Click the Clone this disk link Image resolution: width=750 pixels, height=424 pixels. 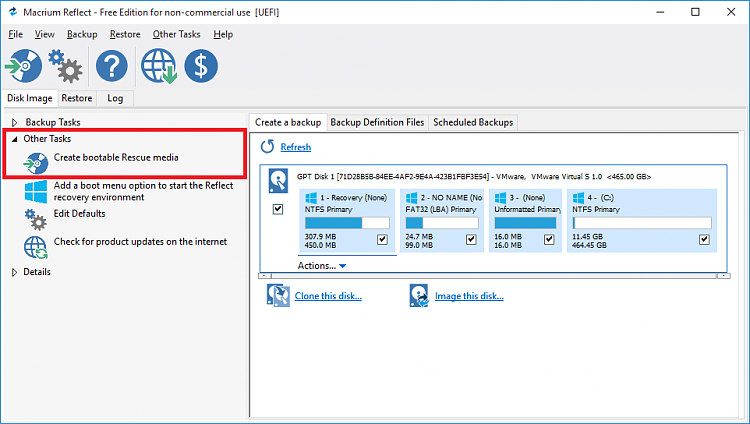[328, 296]
